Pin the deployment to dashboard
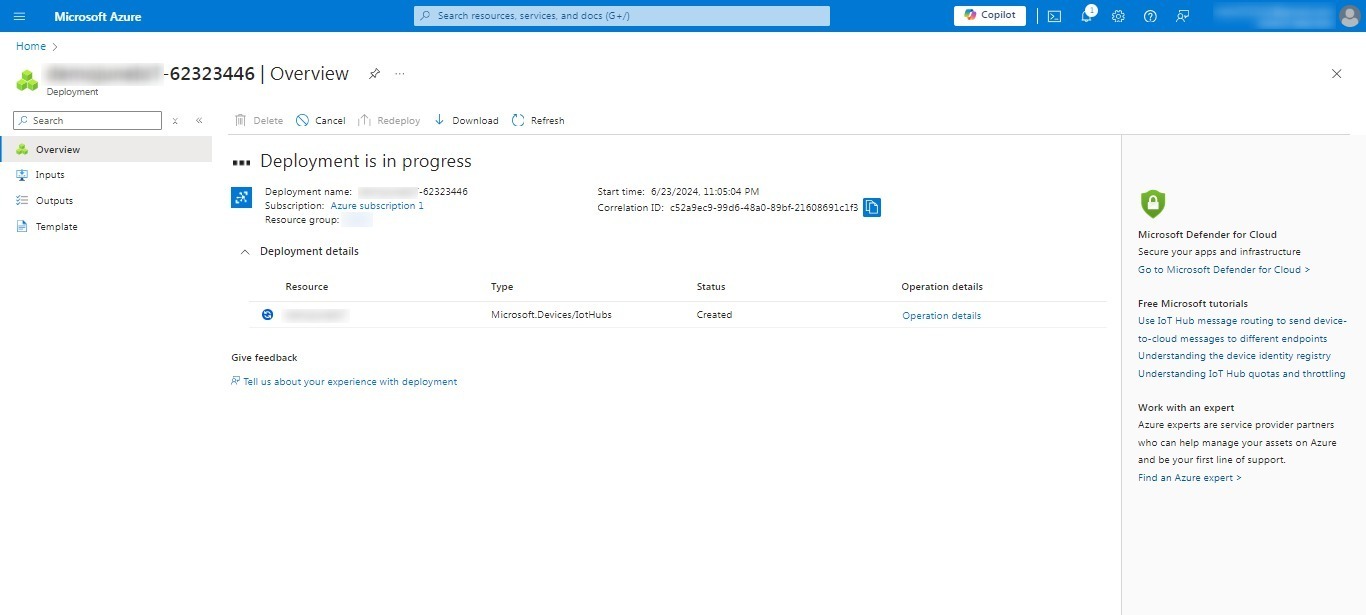This screenshot has width=1366, height=615. point(374,74)
